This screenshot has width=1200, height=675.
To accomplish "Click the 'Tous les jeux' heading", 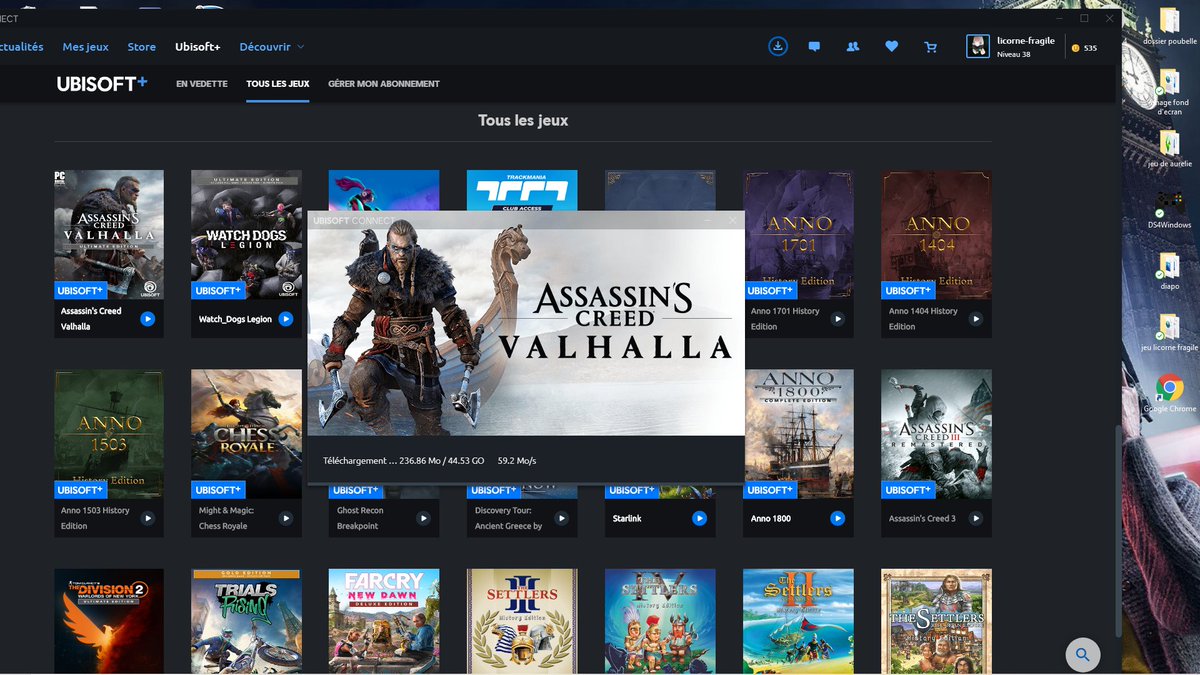I will pyautogui.click(x=523, y=120).
